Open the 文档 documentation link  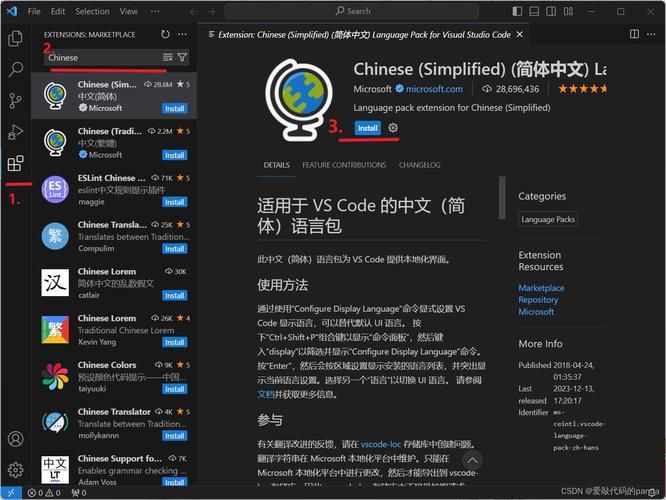pyautogui.click(x=265, y=394)
